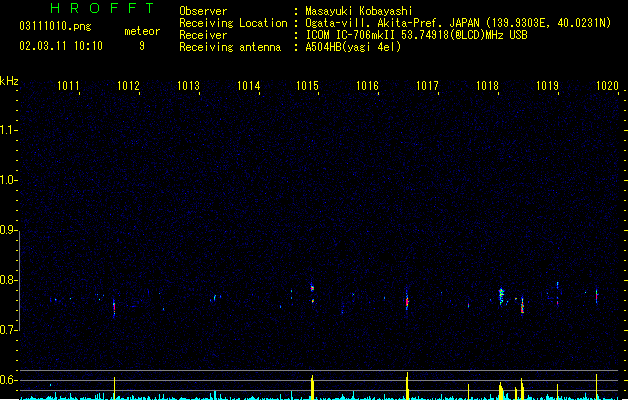Click the echo near 1020

tap(597, 296)
